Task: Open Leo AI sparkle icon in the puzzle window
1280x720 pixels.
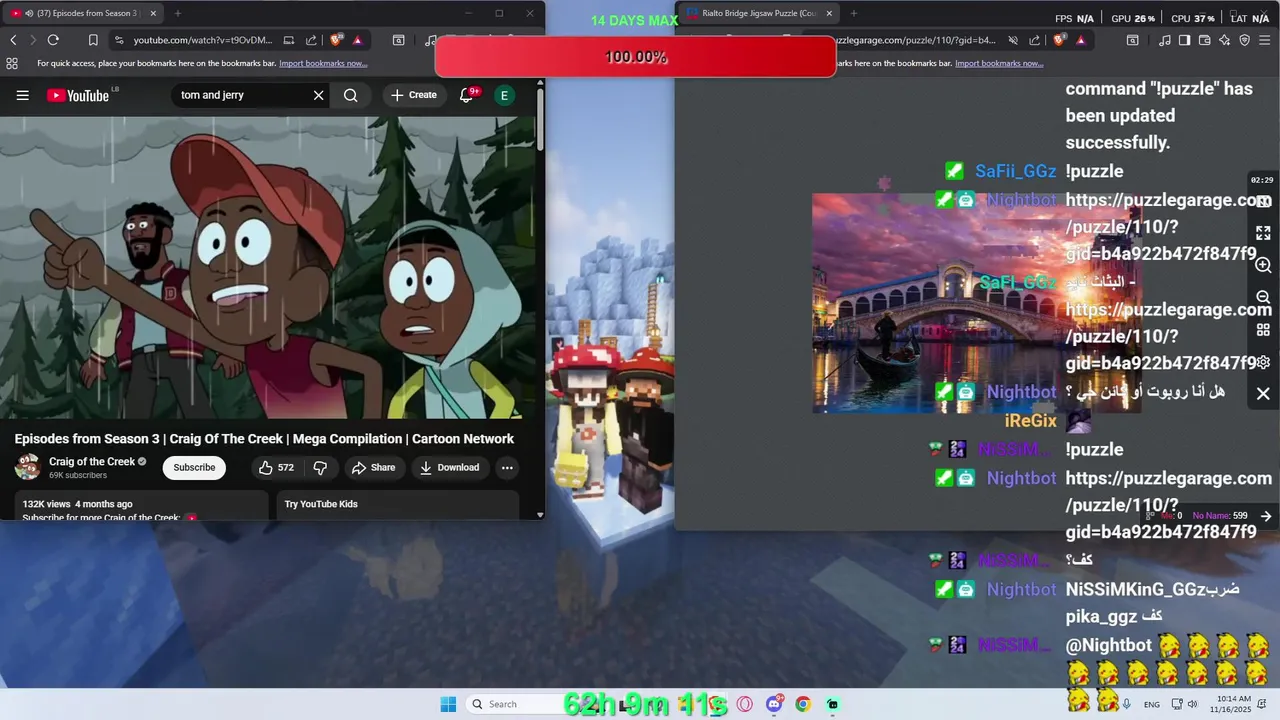Action: (x=1224, y=40)
